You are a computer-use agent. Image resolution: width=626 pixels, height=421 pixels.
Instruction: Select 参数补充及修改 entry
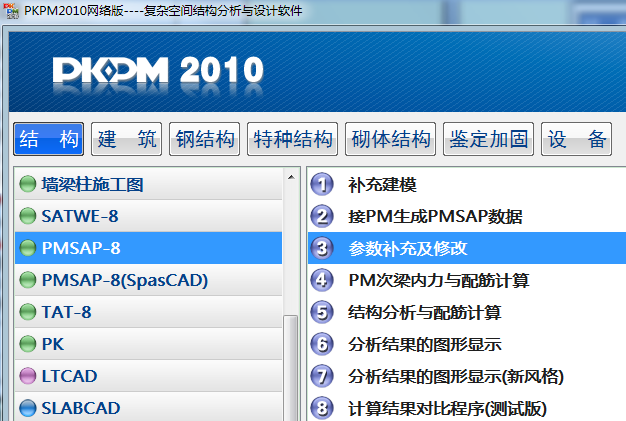click(x=467, y=248)
